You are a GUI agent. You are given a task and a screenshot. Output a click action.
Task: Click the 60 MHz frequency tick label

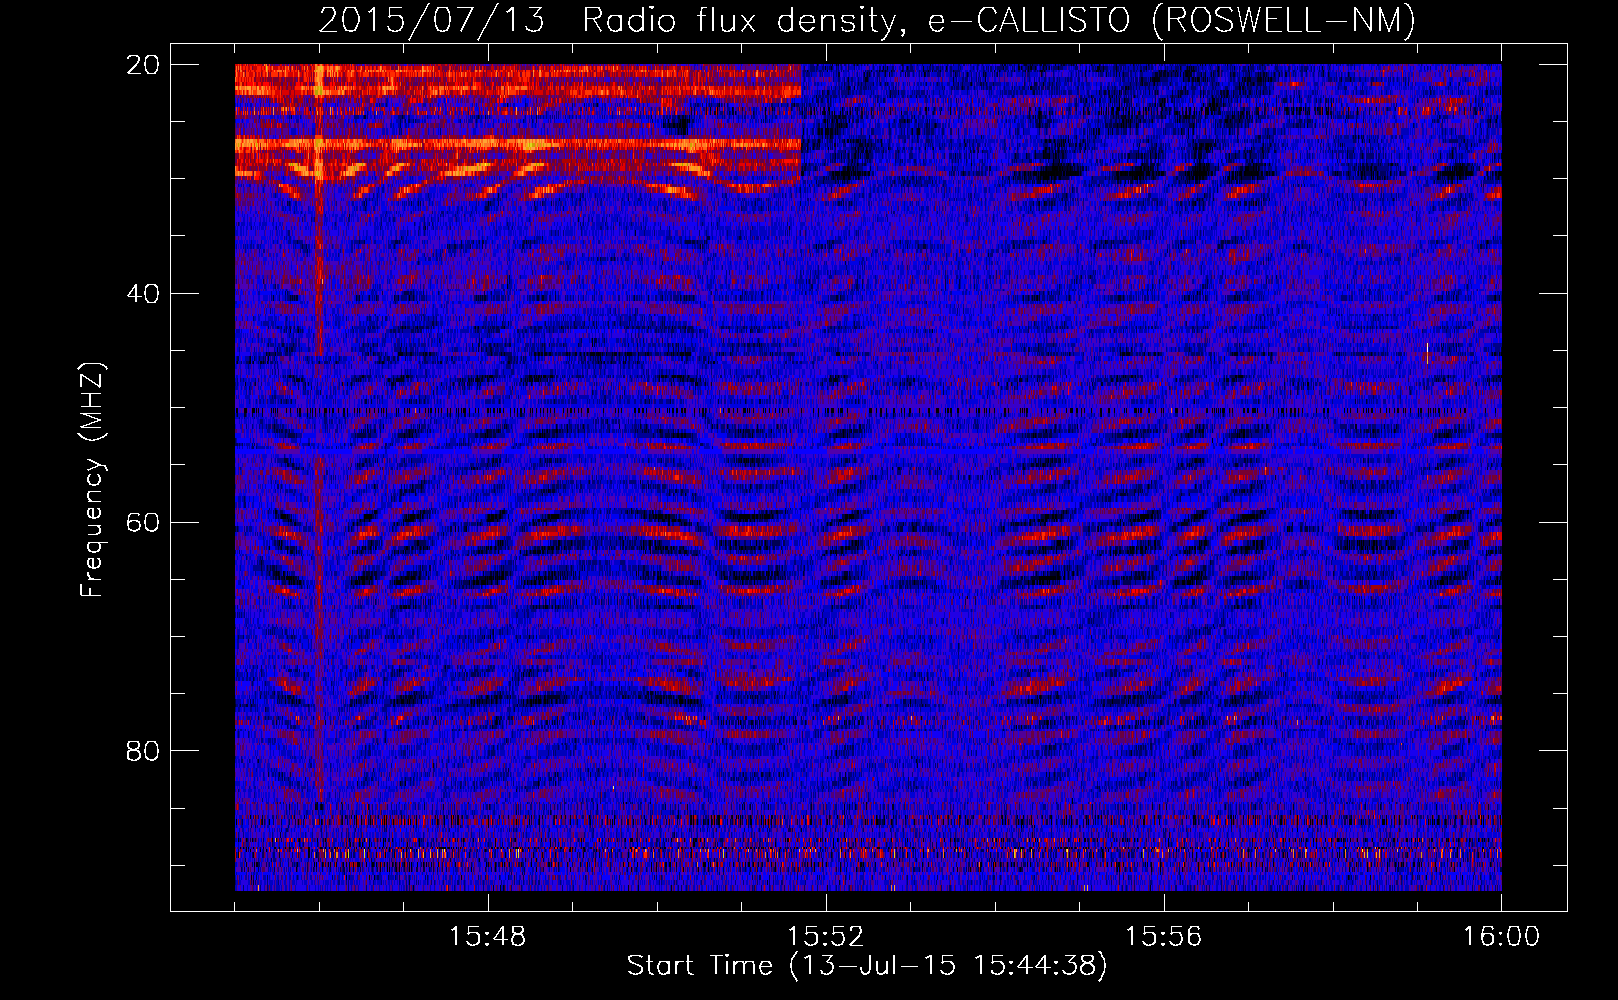pos(143,523)
